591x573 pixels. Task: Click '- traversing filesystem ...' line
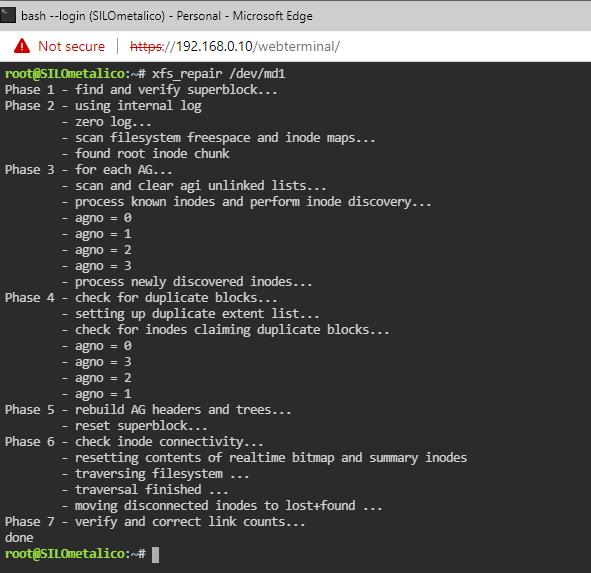pyautogui.click(x=155, y=474)
